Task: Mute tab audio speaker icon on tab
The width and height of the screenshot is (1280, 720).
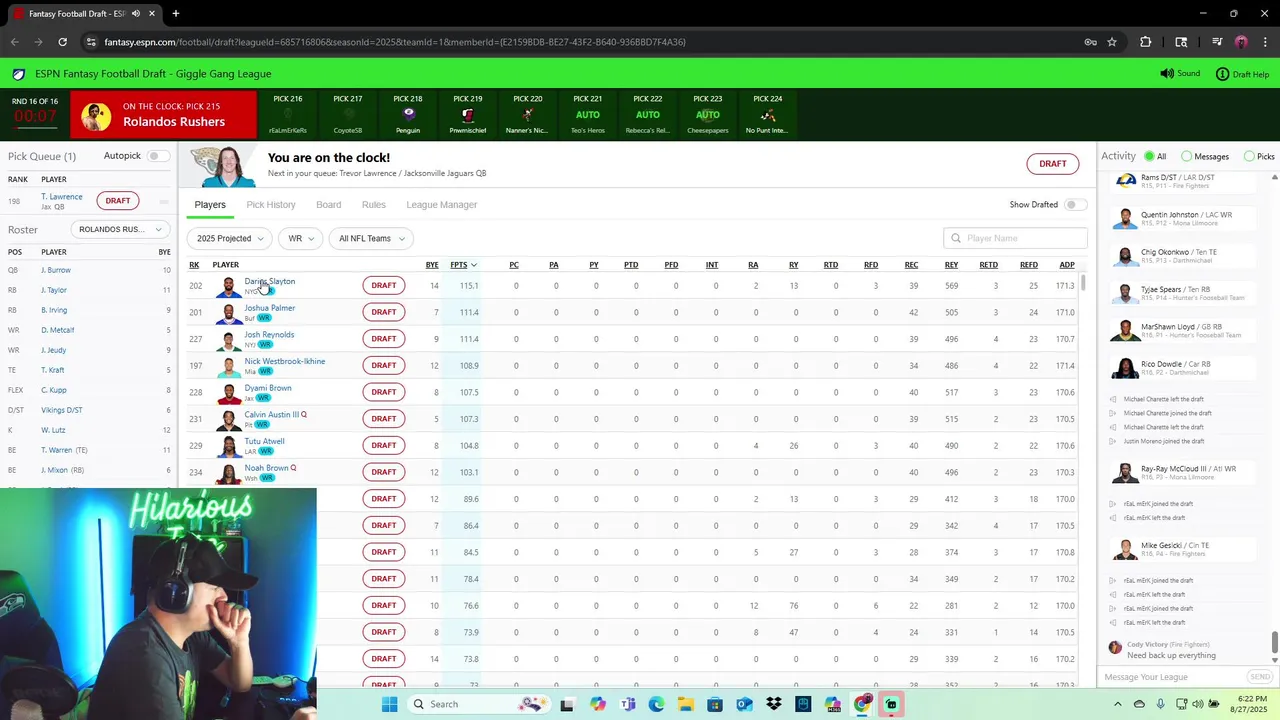Action: pyautogui.click(x=135, y=14)
